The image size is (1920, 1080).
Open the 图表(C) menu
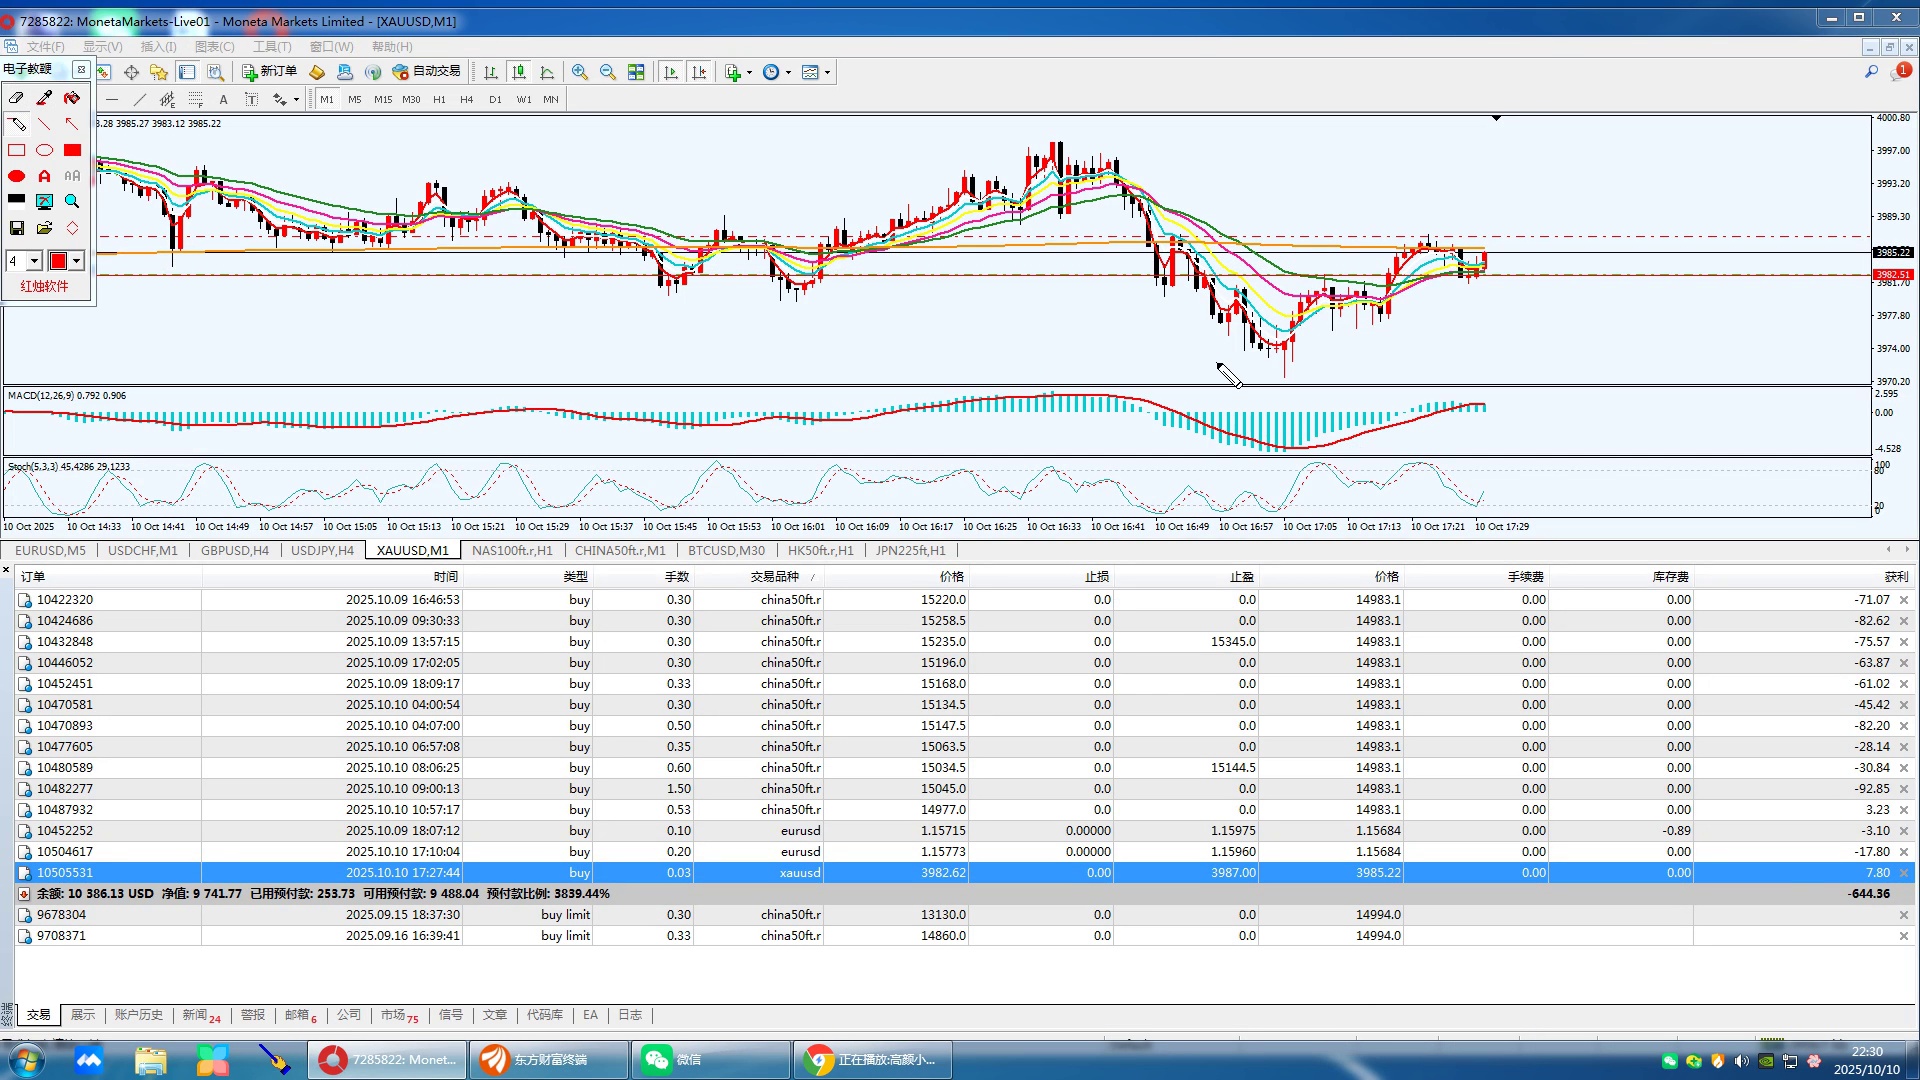(214, 46)
